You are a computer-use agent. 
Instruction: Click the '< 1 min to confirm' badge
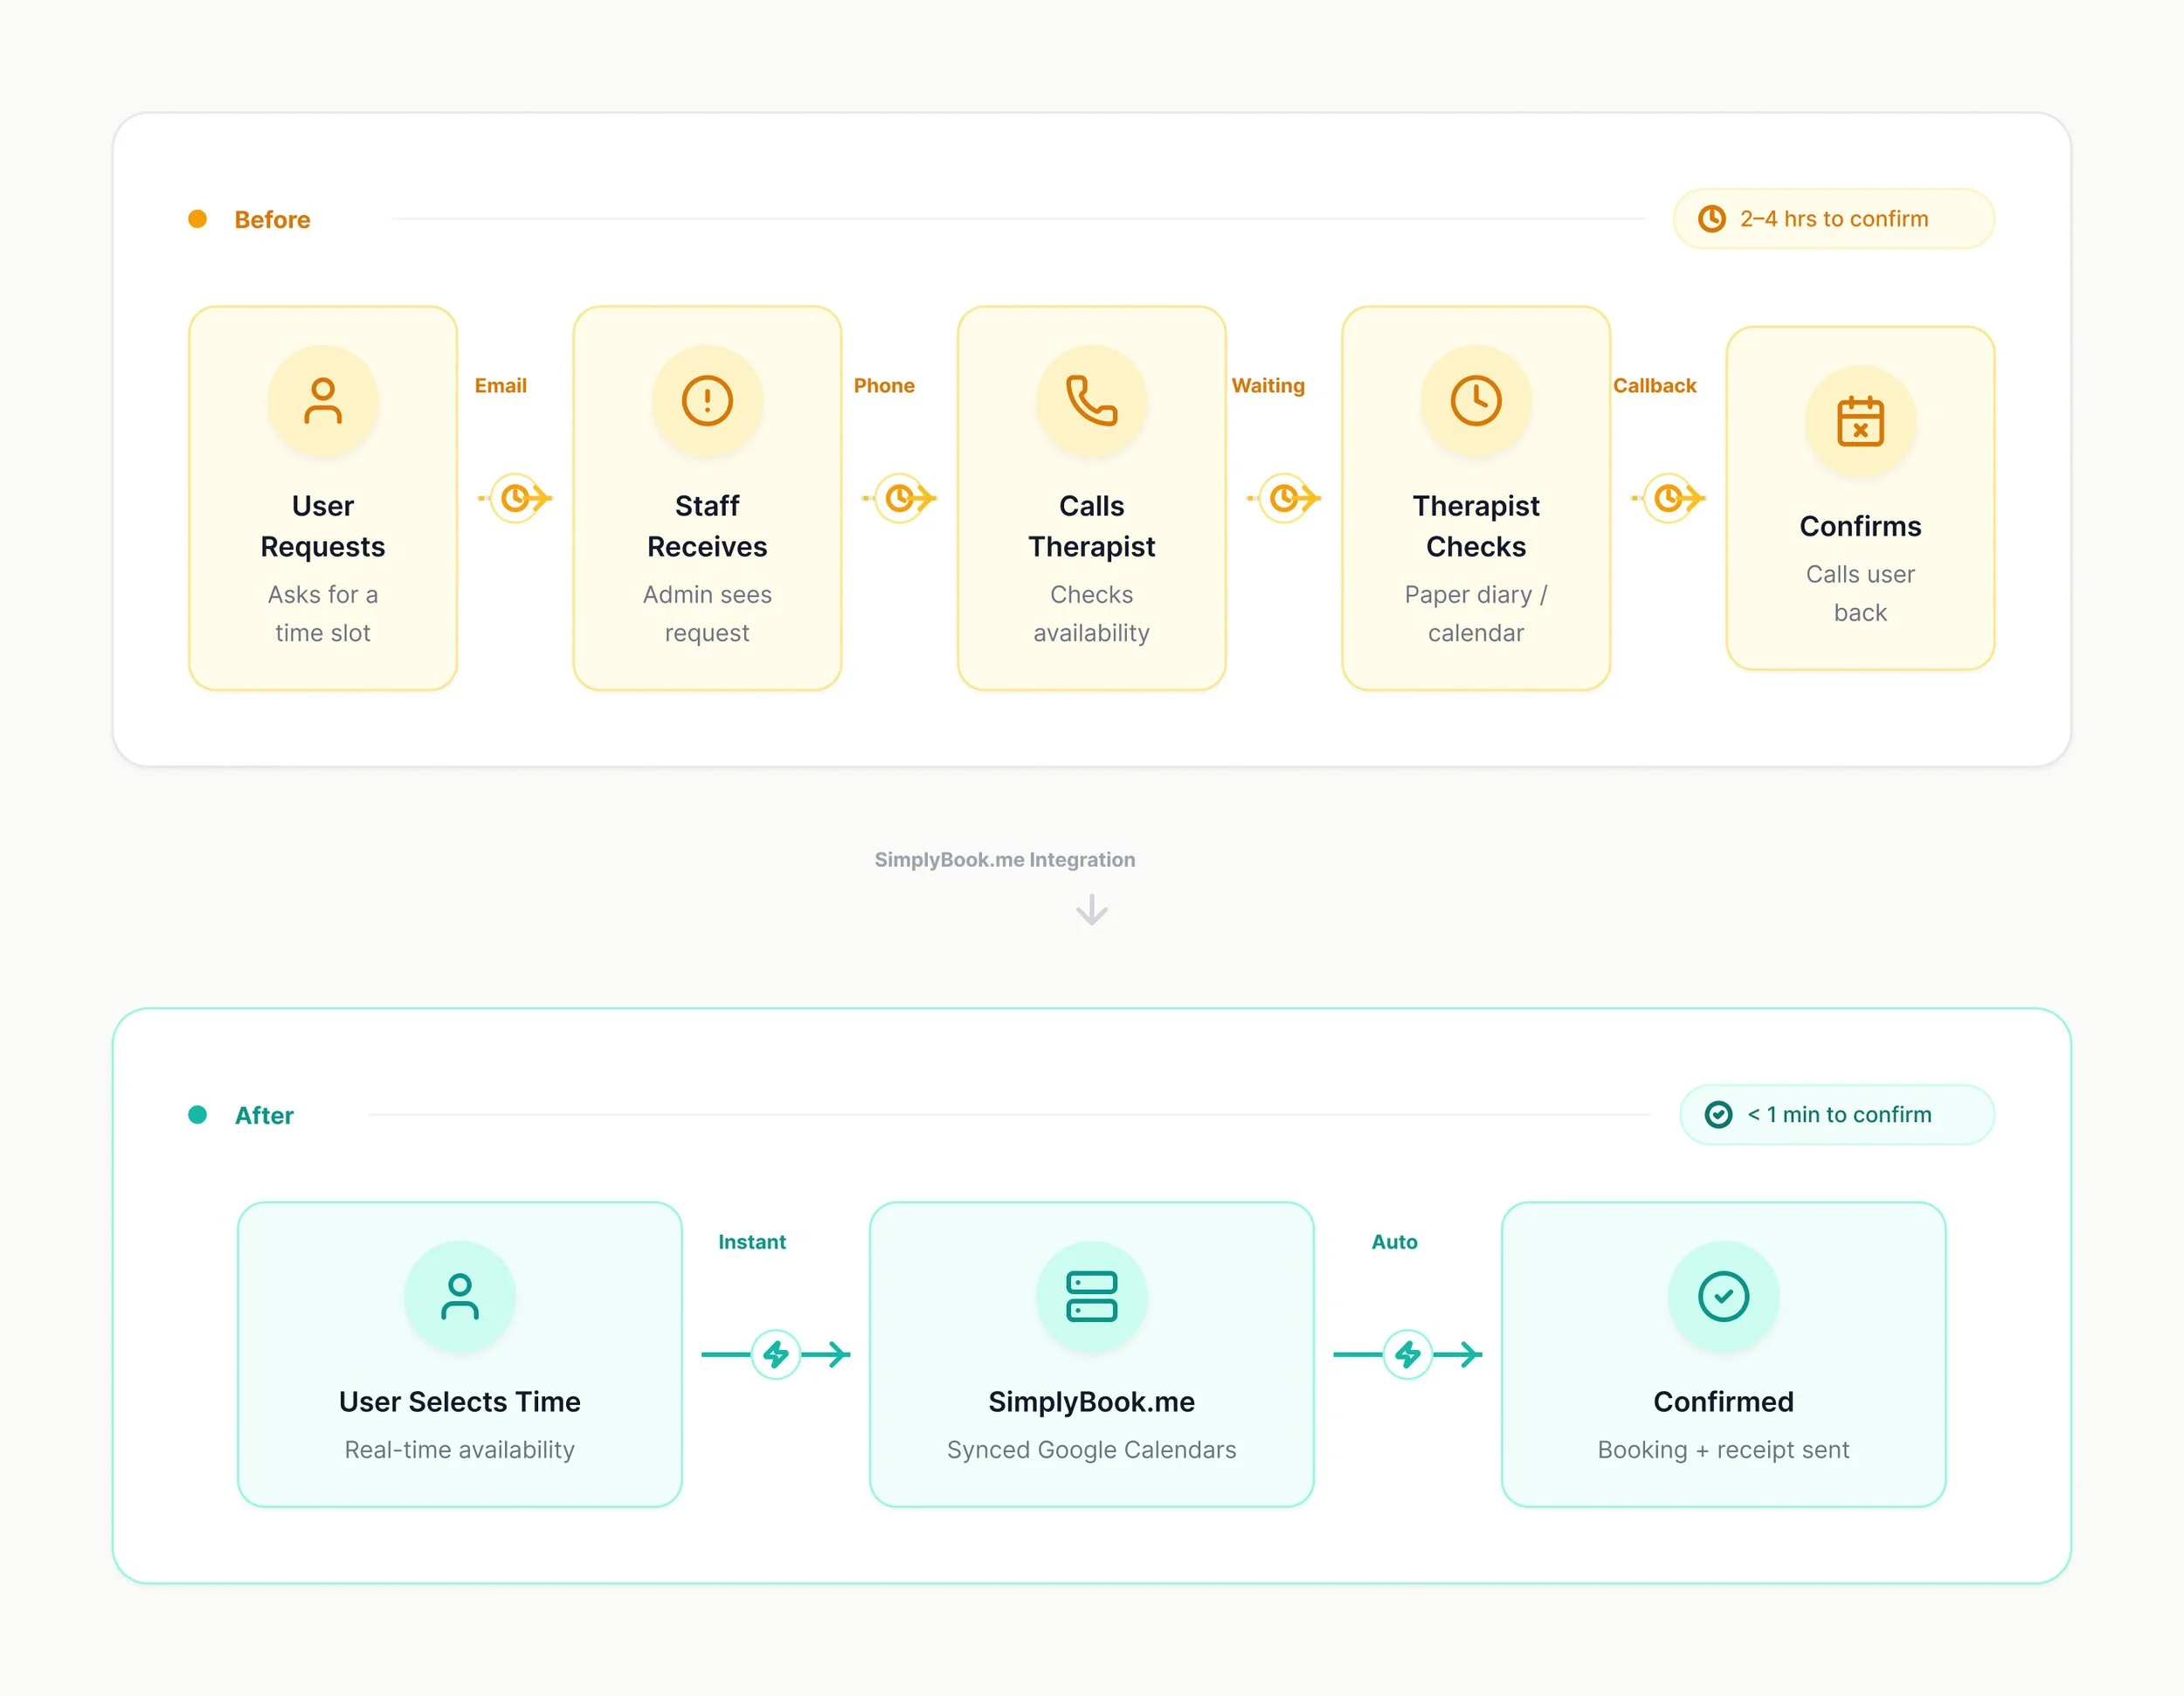click(1836, 1114)
